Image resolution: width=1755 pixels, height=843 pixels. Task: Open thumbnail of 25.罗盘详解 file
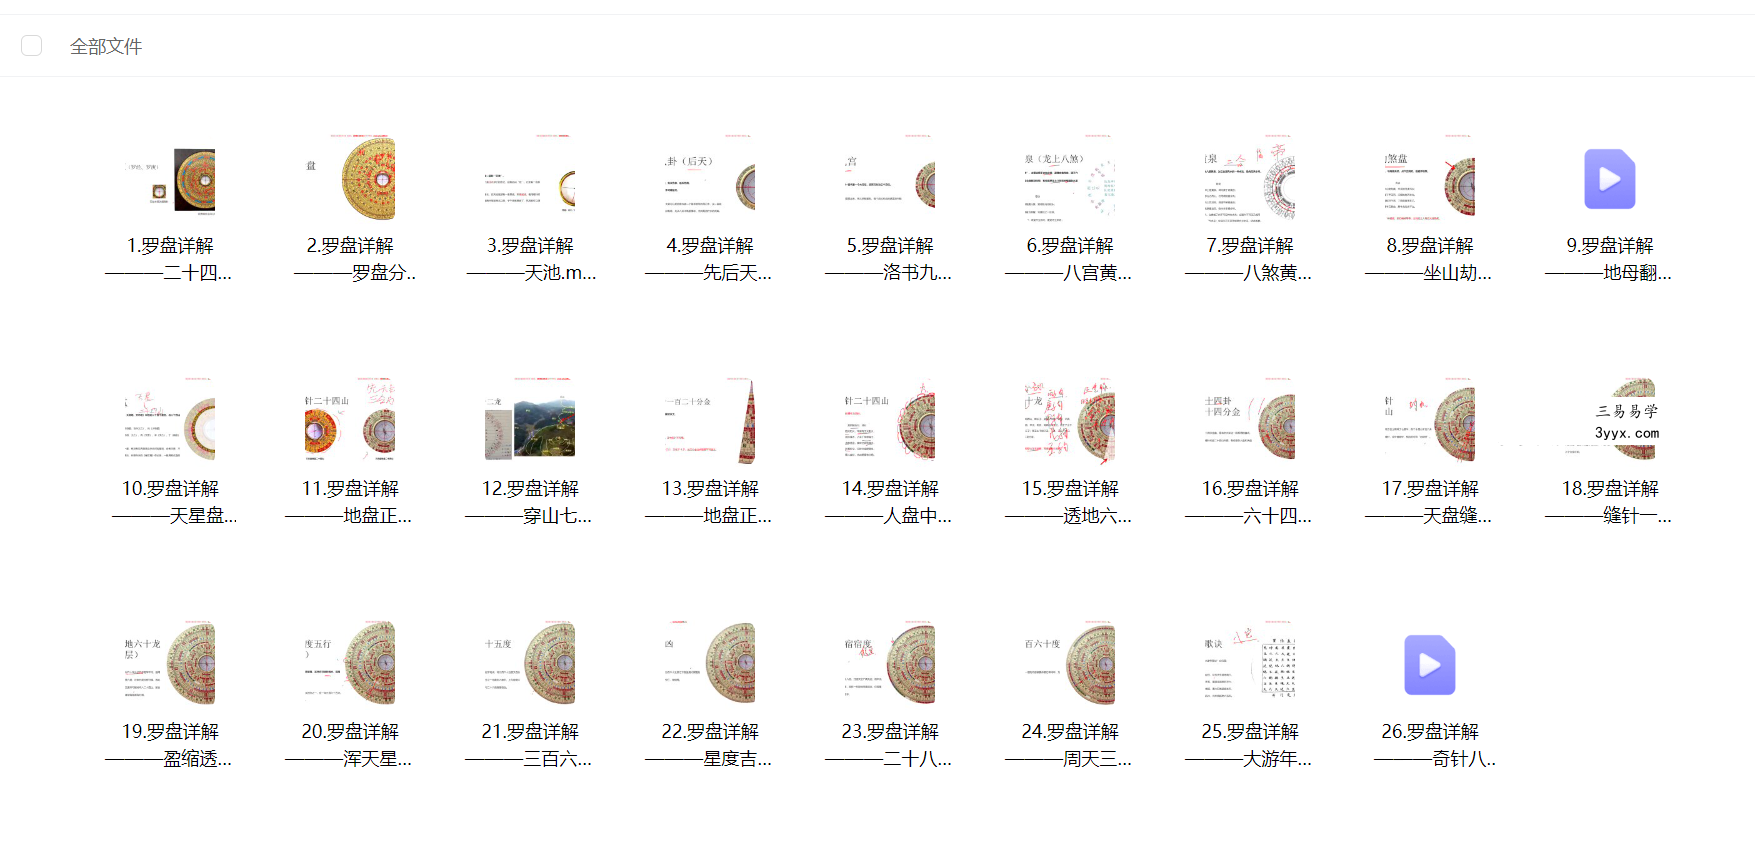coord(1250,665)
